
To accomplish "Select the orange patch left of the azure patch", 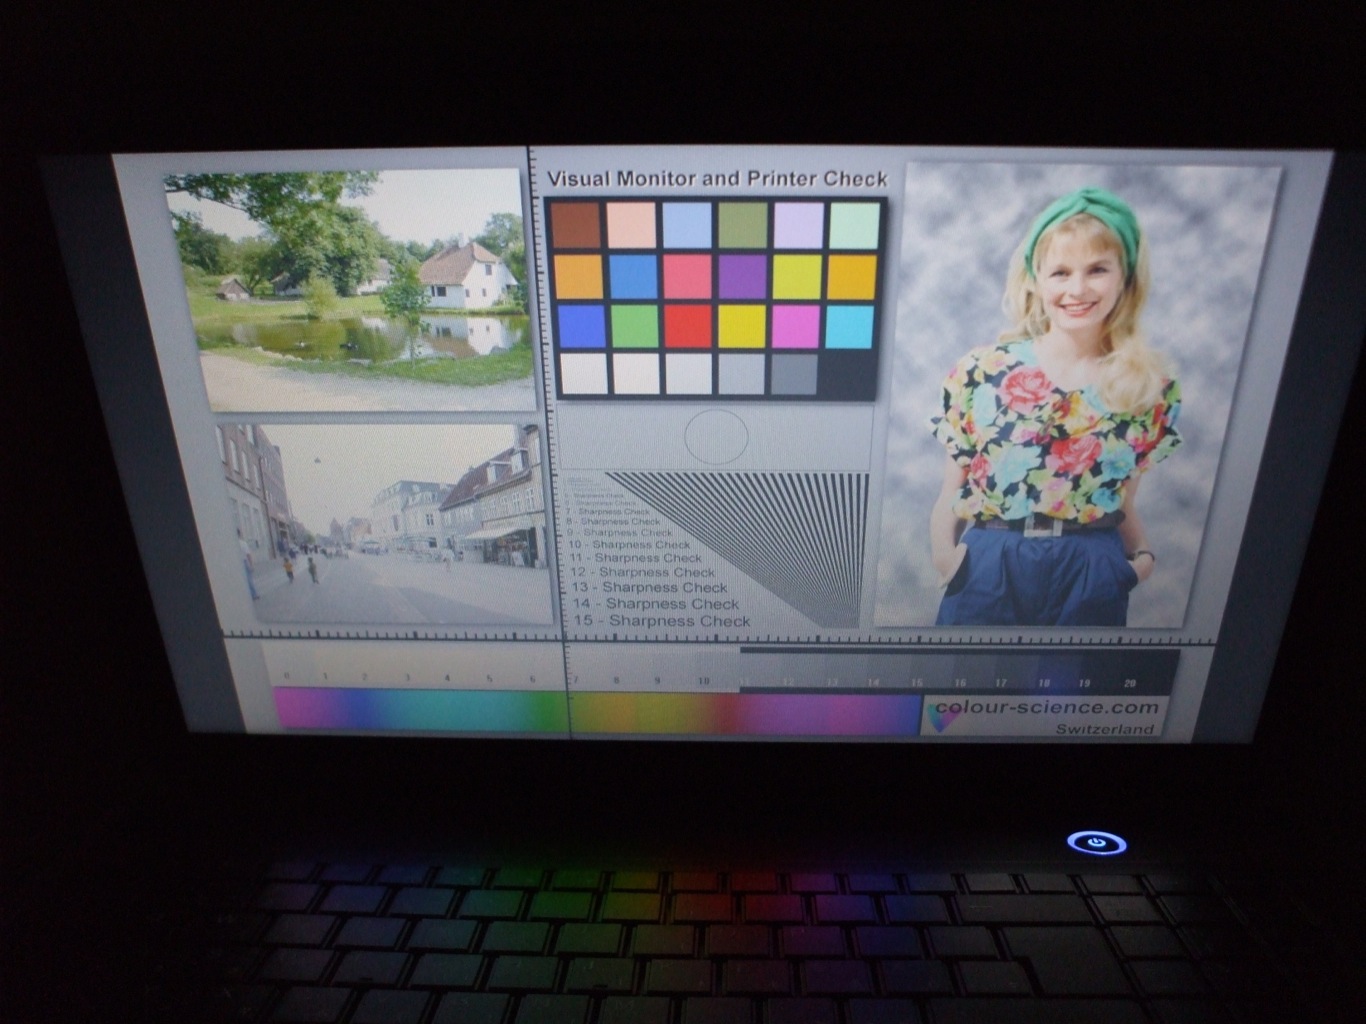I will [x=578, y=277].
